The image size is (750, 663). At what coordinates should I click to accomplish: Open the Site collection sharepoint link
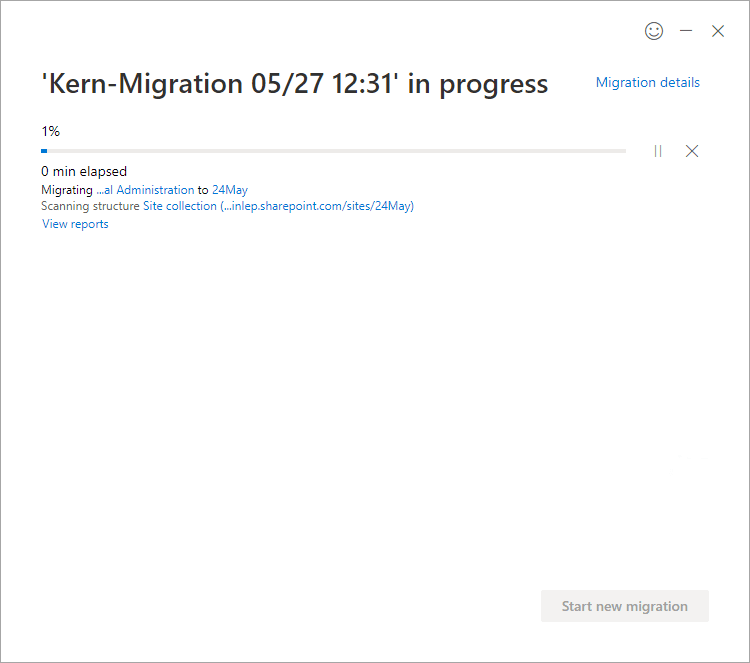[278, 206]
